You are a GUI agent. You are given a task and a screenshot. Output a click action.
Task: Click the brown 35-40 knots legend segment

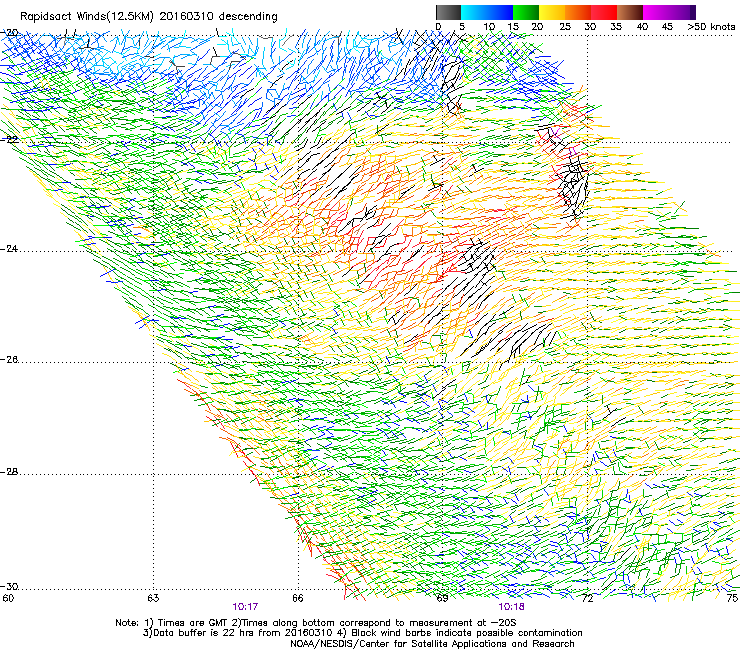click(x=630, y=12)
